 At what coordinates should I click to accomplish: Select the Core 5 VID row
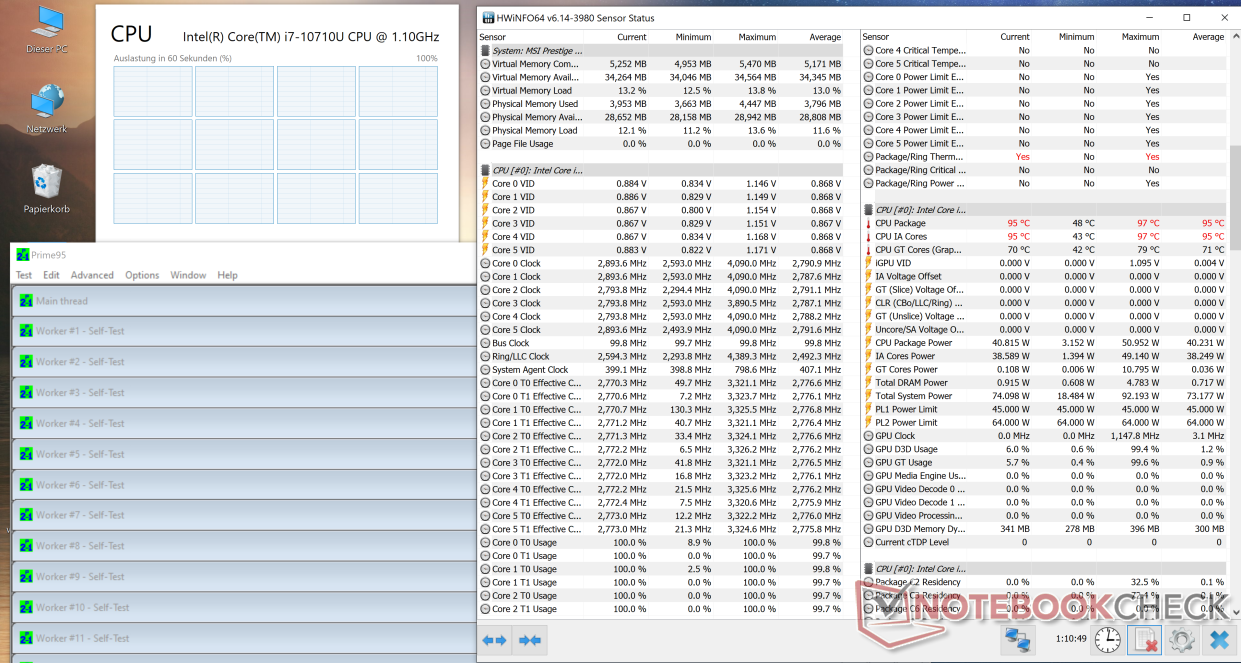[662, 250]
